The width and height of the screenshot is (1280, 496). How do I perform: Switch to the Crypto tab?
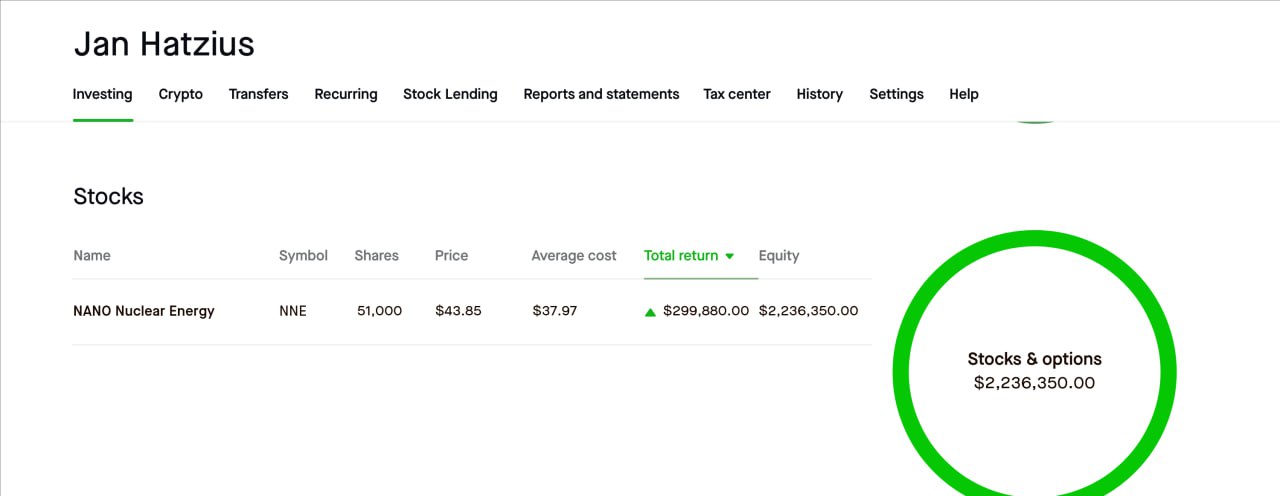[x=181, y=94]
